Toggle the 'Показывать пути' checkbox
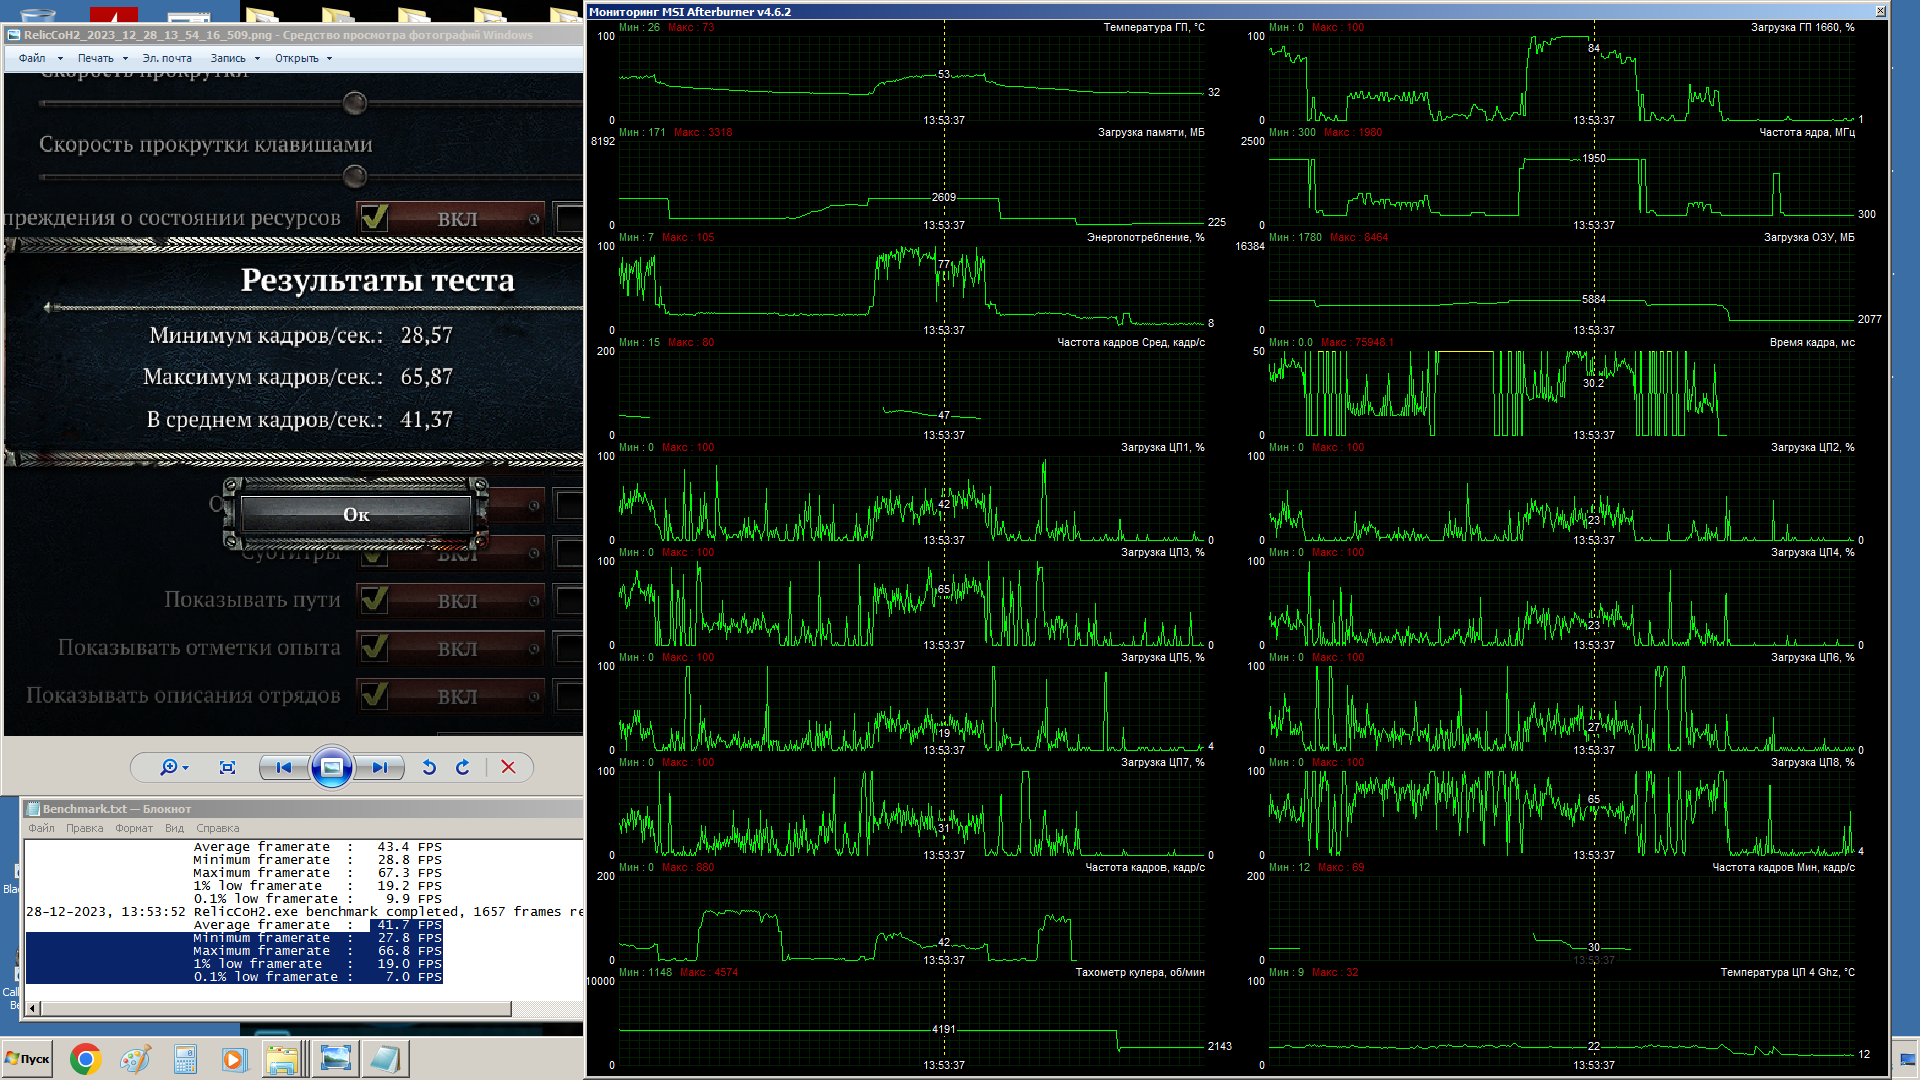Screen dimensions: 1920x1080 click(x=374, y=600)
